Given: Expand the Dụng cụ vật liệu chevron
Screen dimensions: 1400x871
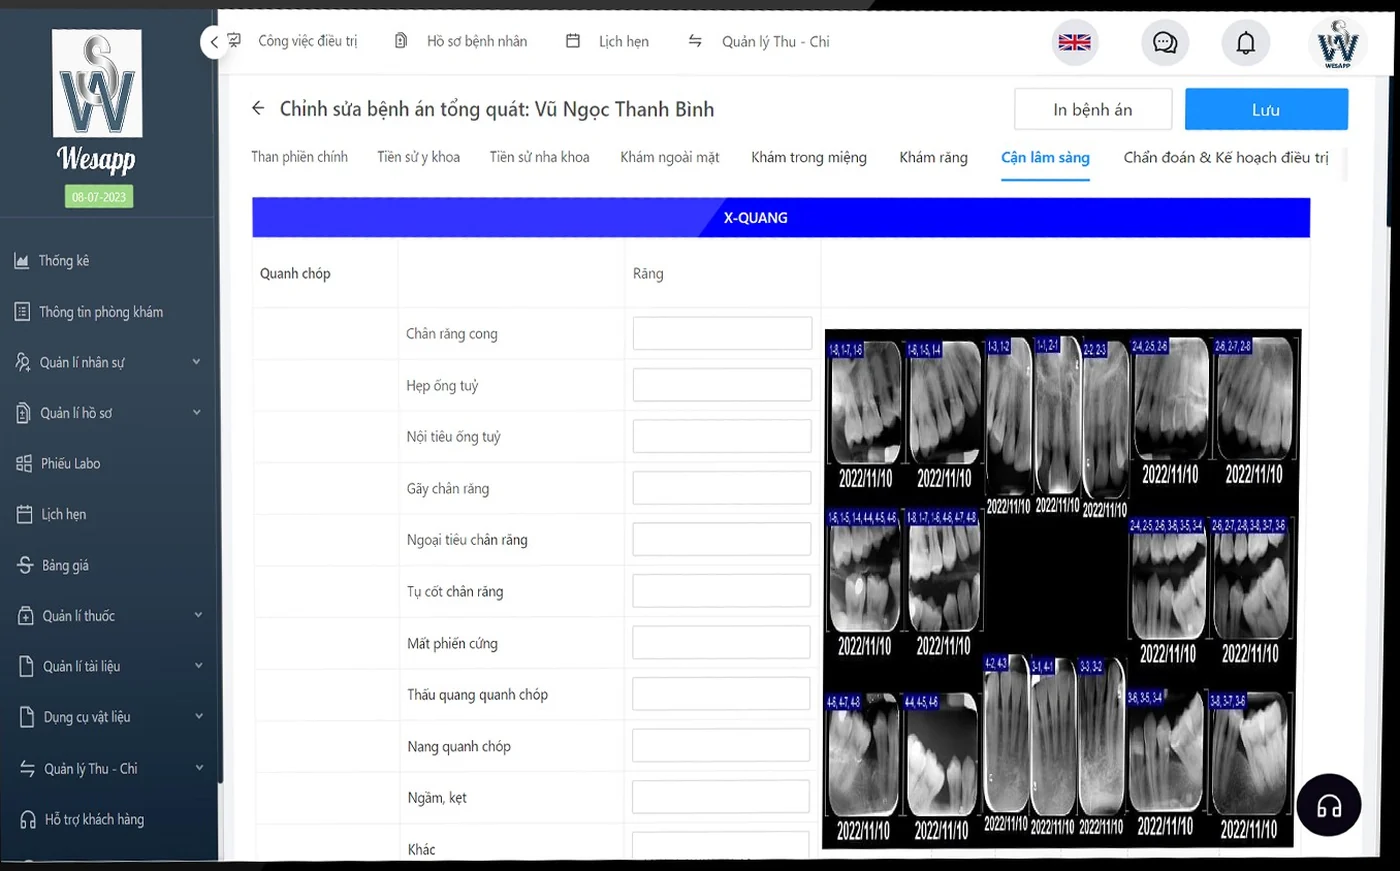Looking at the screenshot, I should [x=199, y=716].
